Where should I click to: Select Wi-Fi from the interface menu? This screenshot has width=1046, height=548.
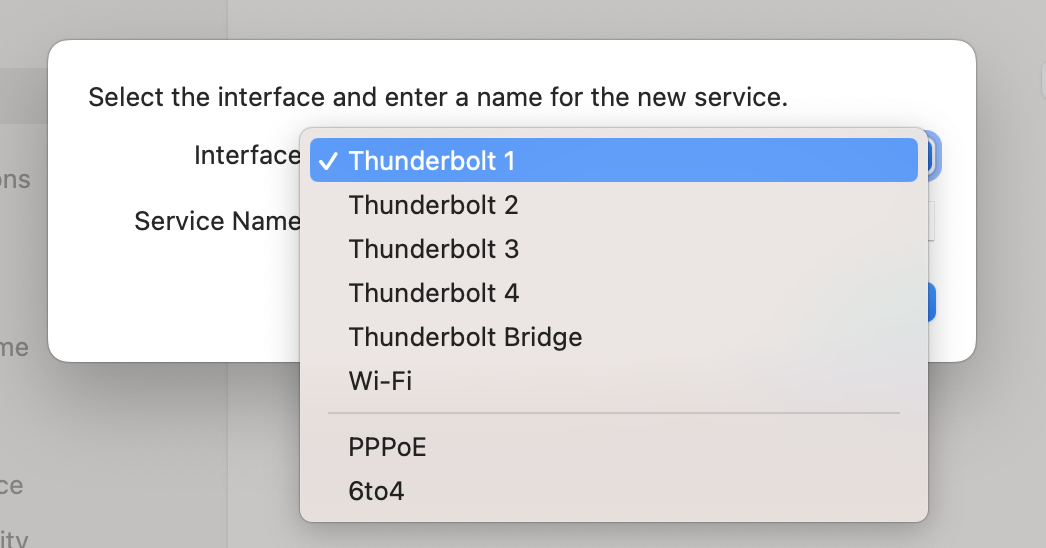[614, 381]
